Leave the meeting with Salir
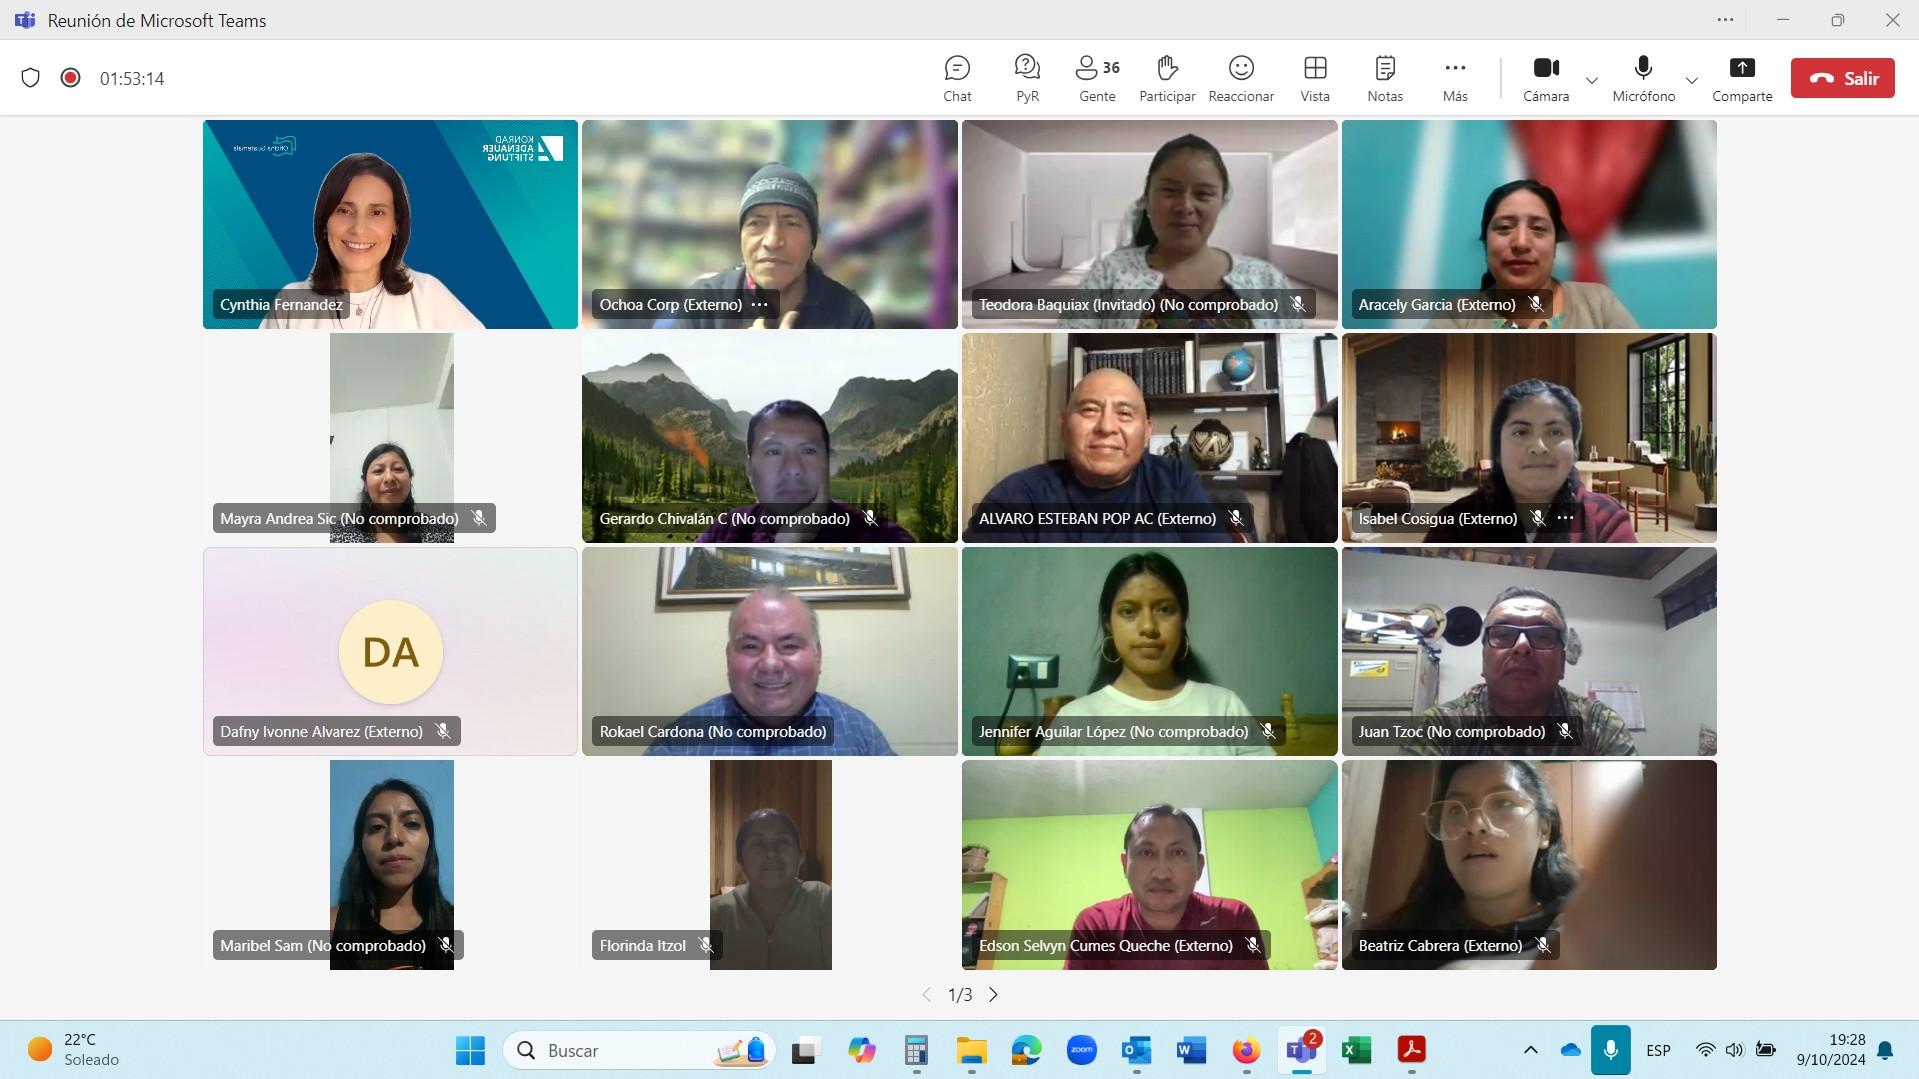The image size is (1919, 1079). [x=1842, y=78]
